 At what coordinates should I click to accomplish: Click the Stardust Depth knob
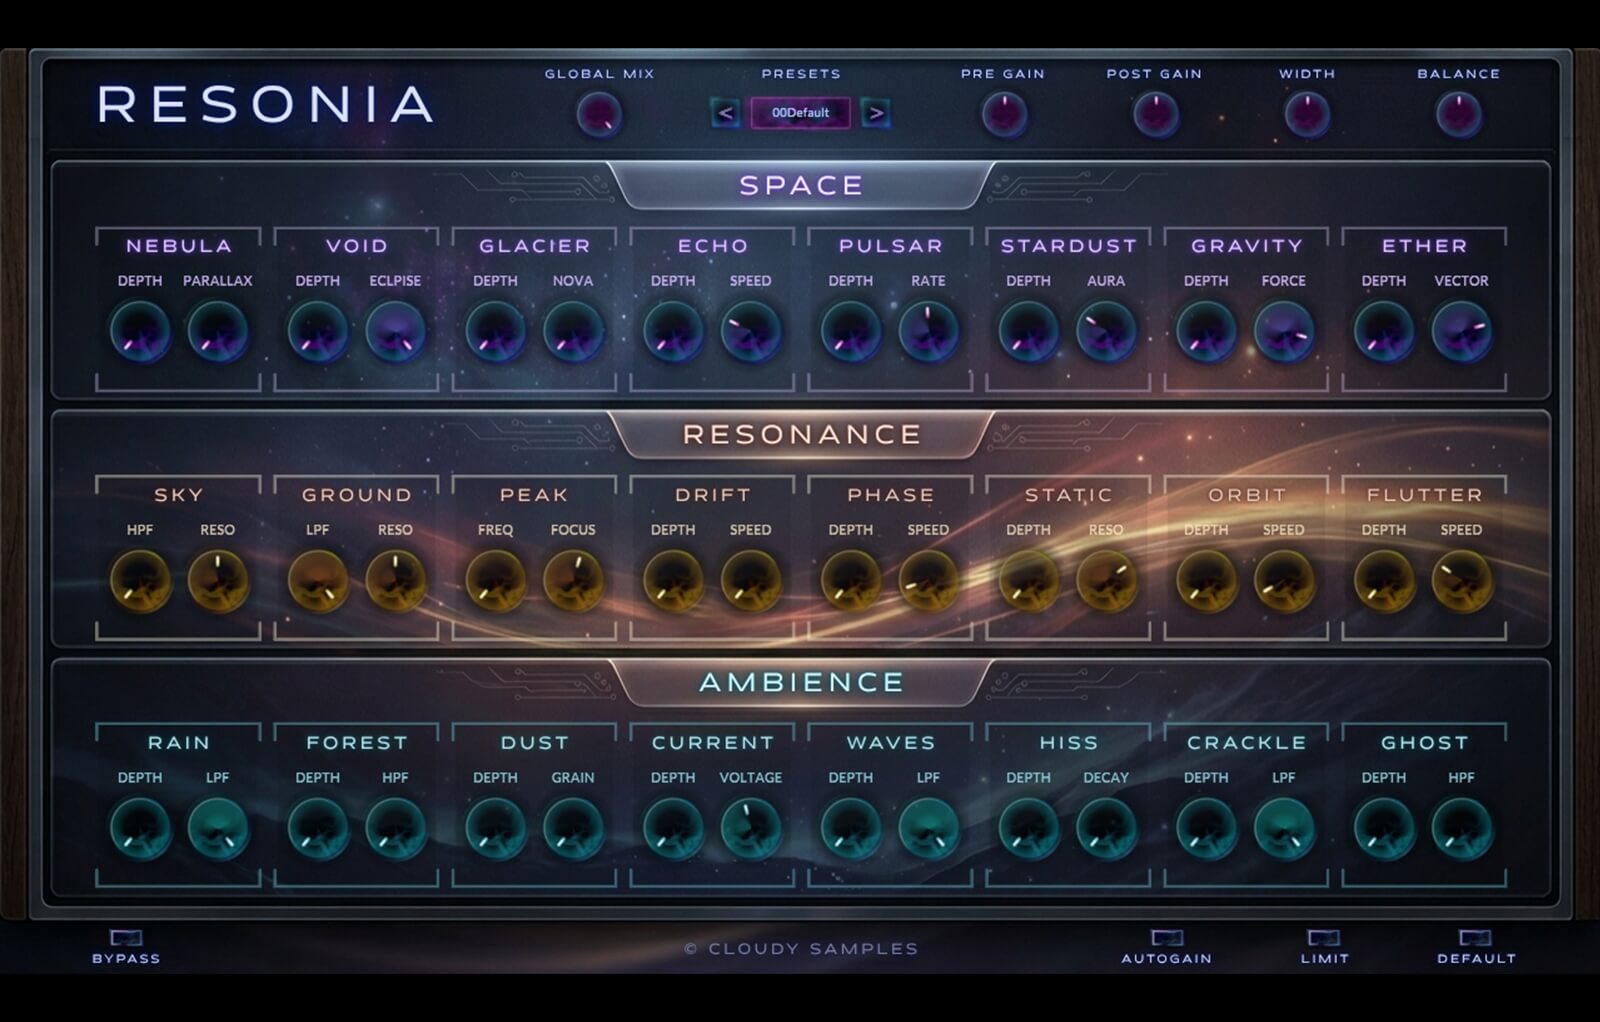point(1028,332)
